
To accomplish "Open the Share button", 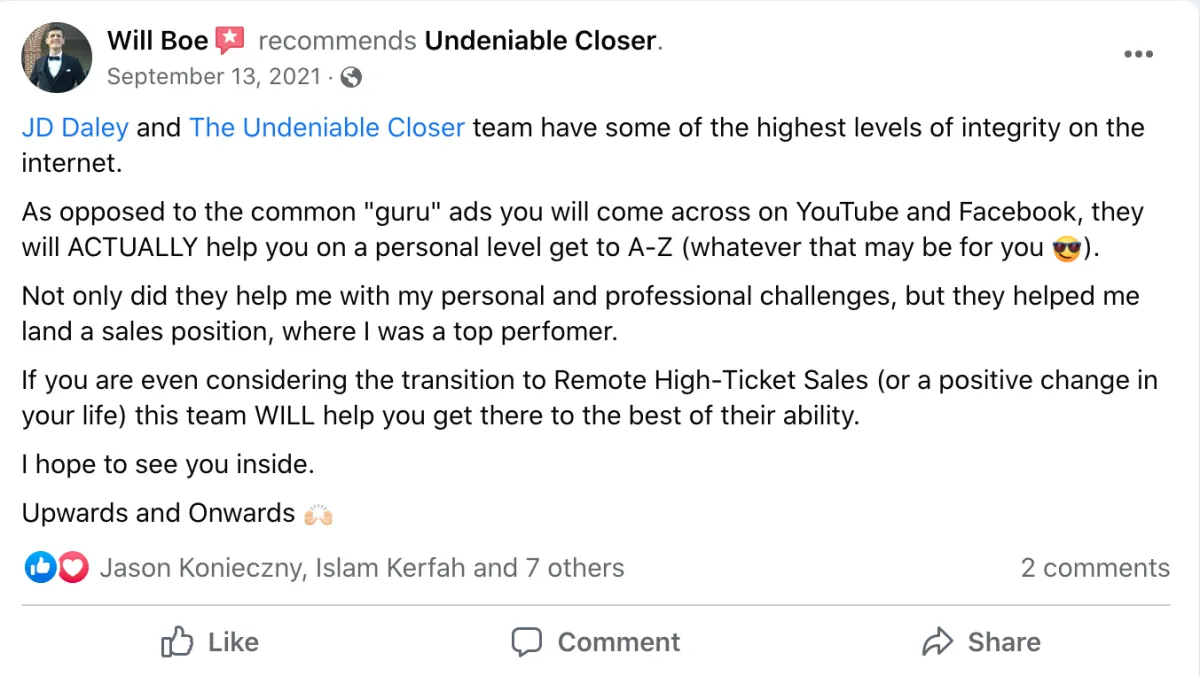I will point(981,642).
